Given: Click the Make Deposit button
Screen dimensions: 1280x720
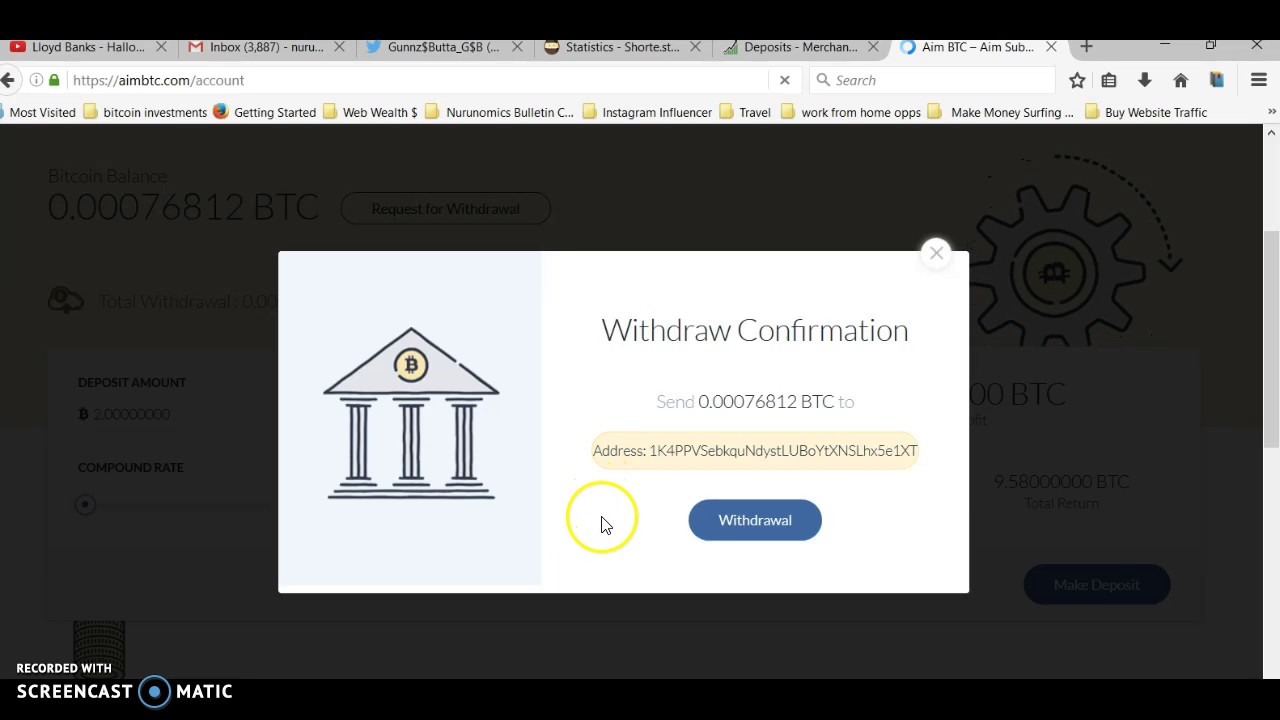Looking at the screenshot, I should point(1096,585).
